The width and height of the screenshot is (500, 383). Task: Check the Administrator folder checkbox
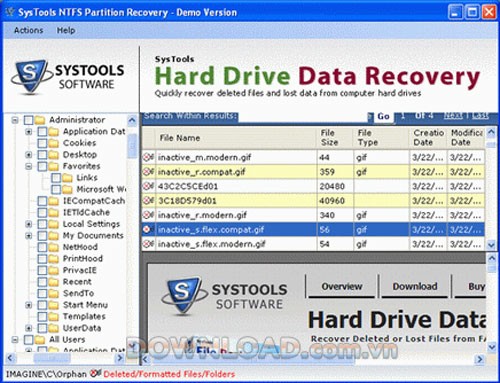point(29,120)
